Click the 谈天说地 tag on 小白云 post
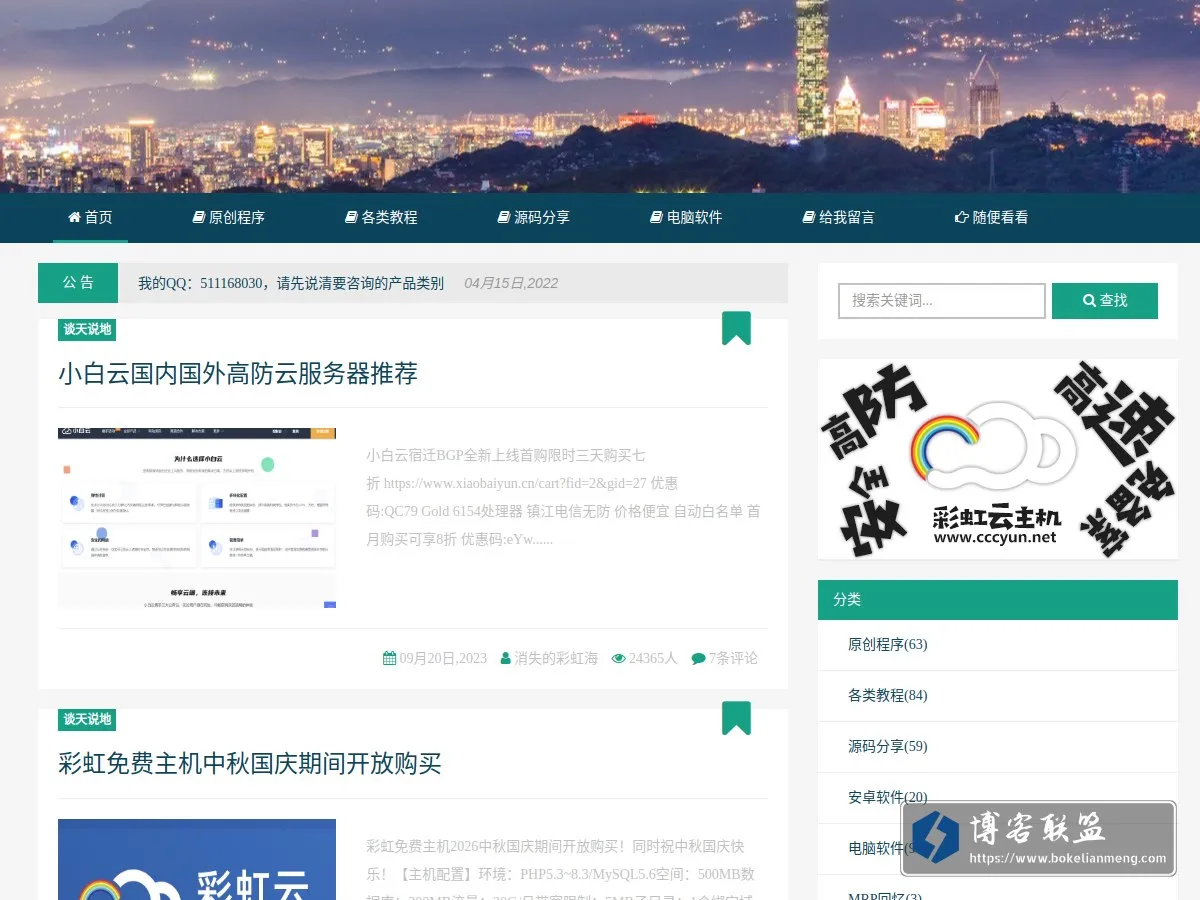This screenshot has width=1200, height=900. (x=87, y=330)
